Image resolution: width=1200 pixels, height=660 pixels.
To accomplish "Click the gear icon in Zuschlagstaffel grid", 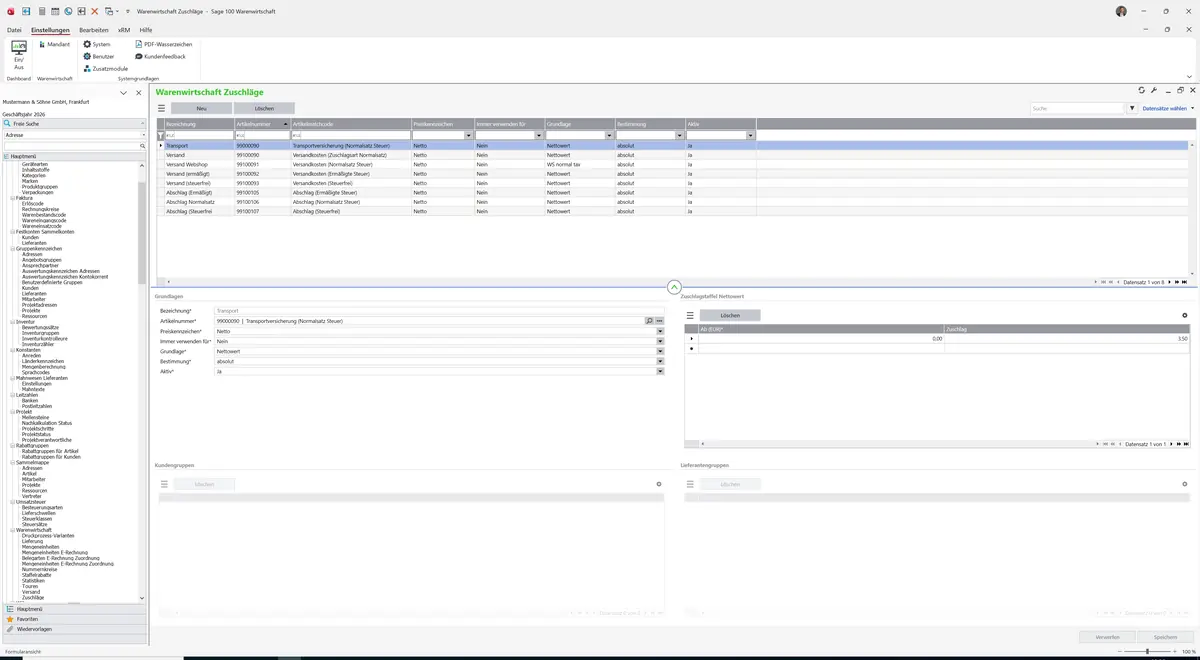I will tap(1185, 315).
